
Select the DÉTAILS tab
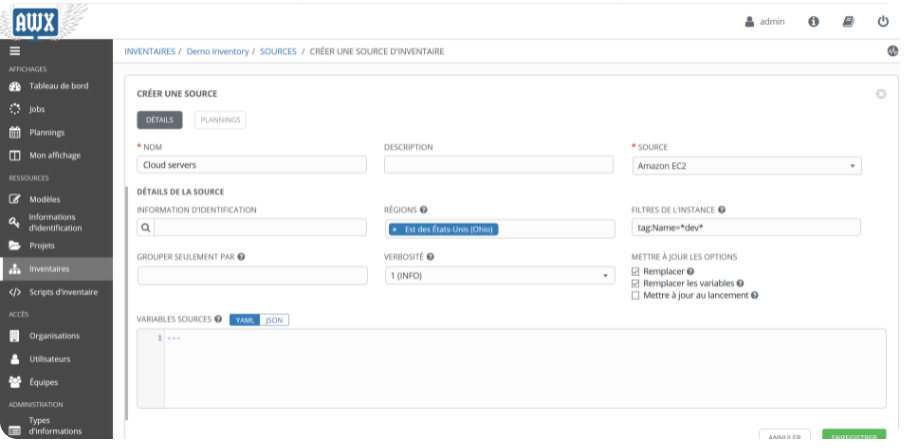(160, 120)
